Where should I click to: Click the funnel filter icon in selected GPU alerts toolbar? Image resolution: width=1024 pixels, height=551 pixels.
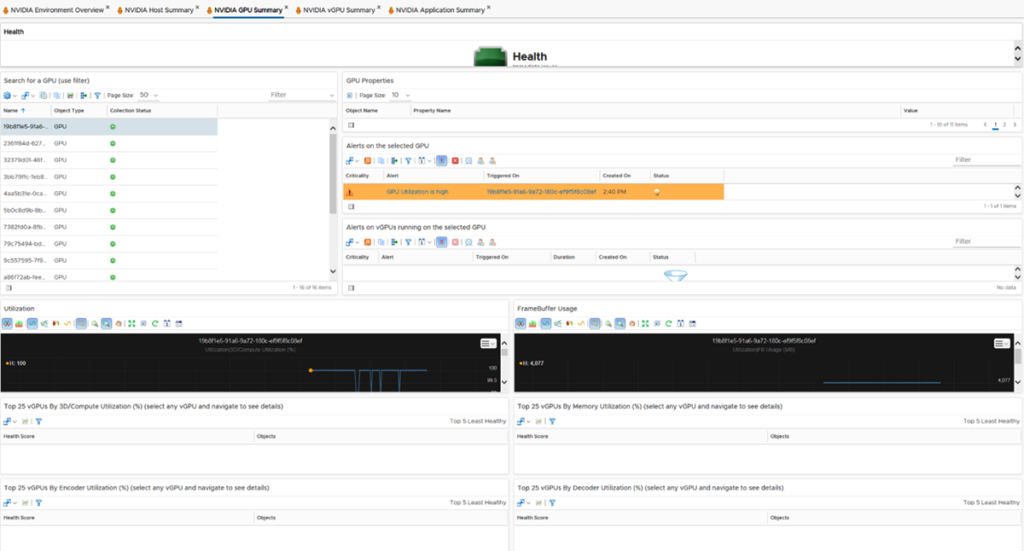(408, 161)
